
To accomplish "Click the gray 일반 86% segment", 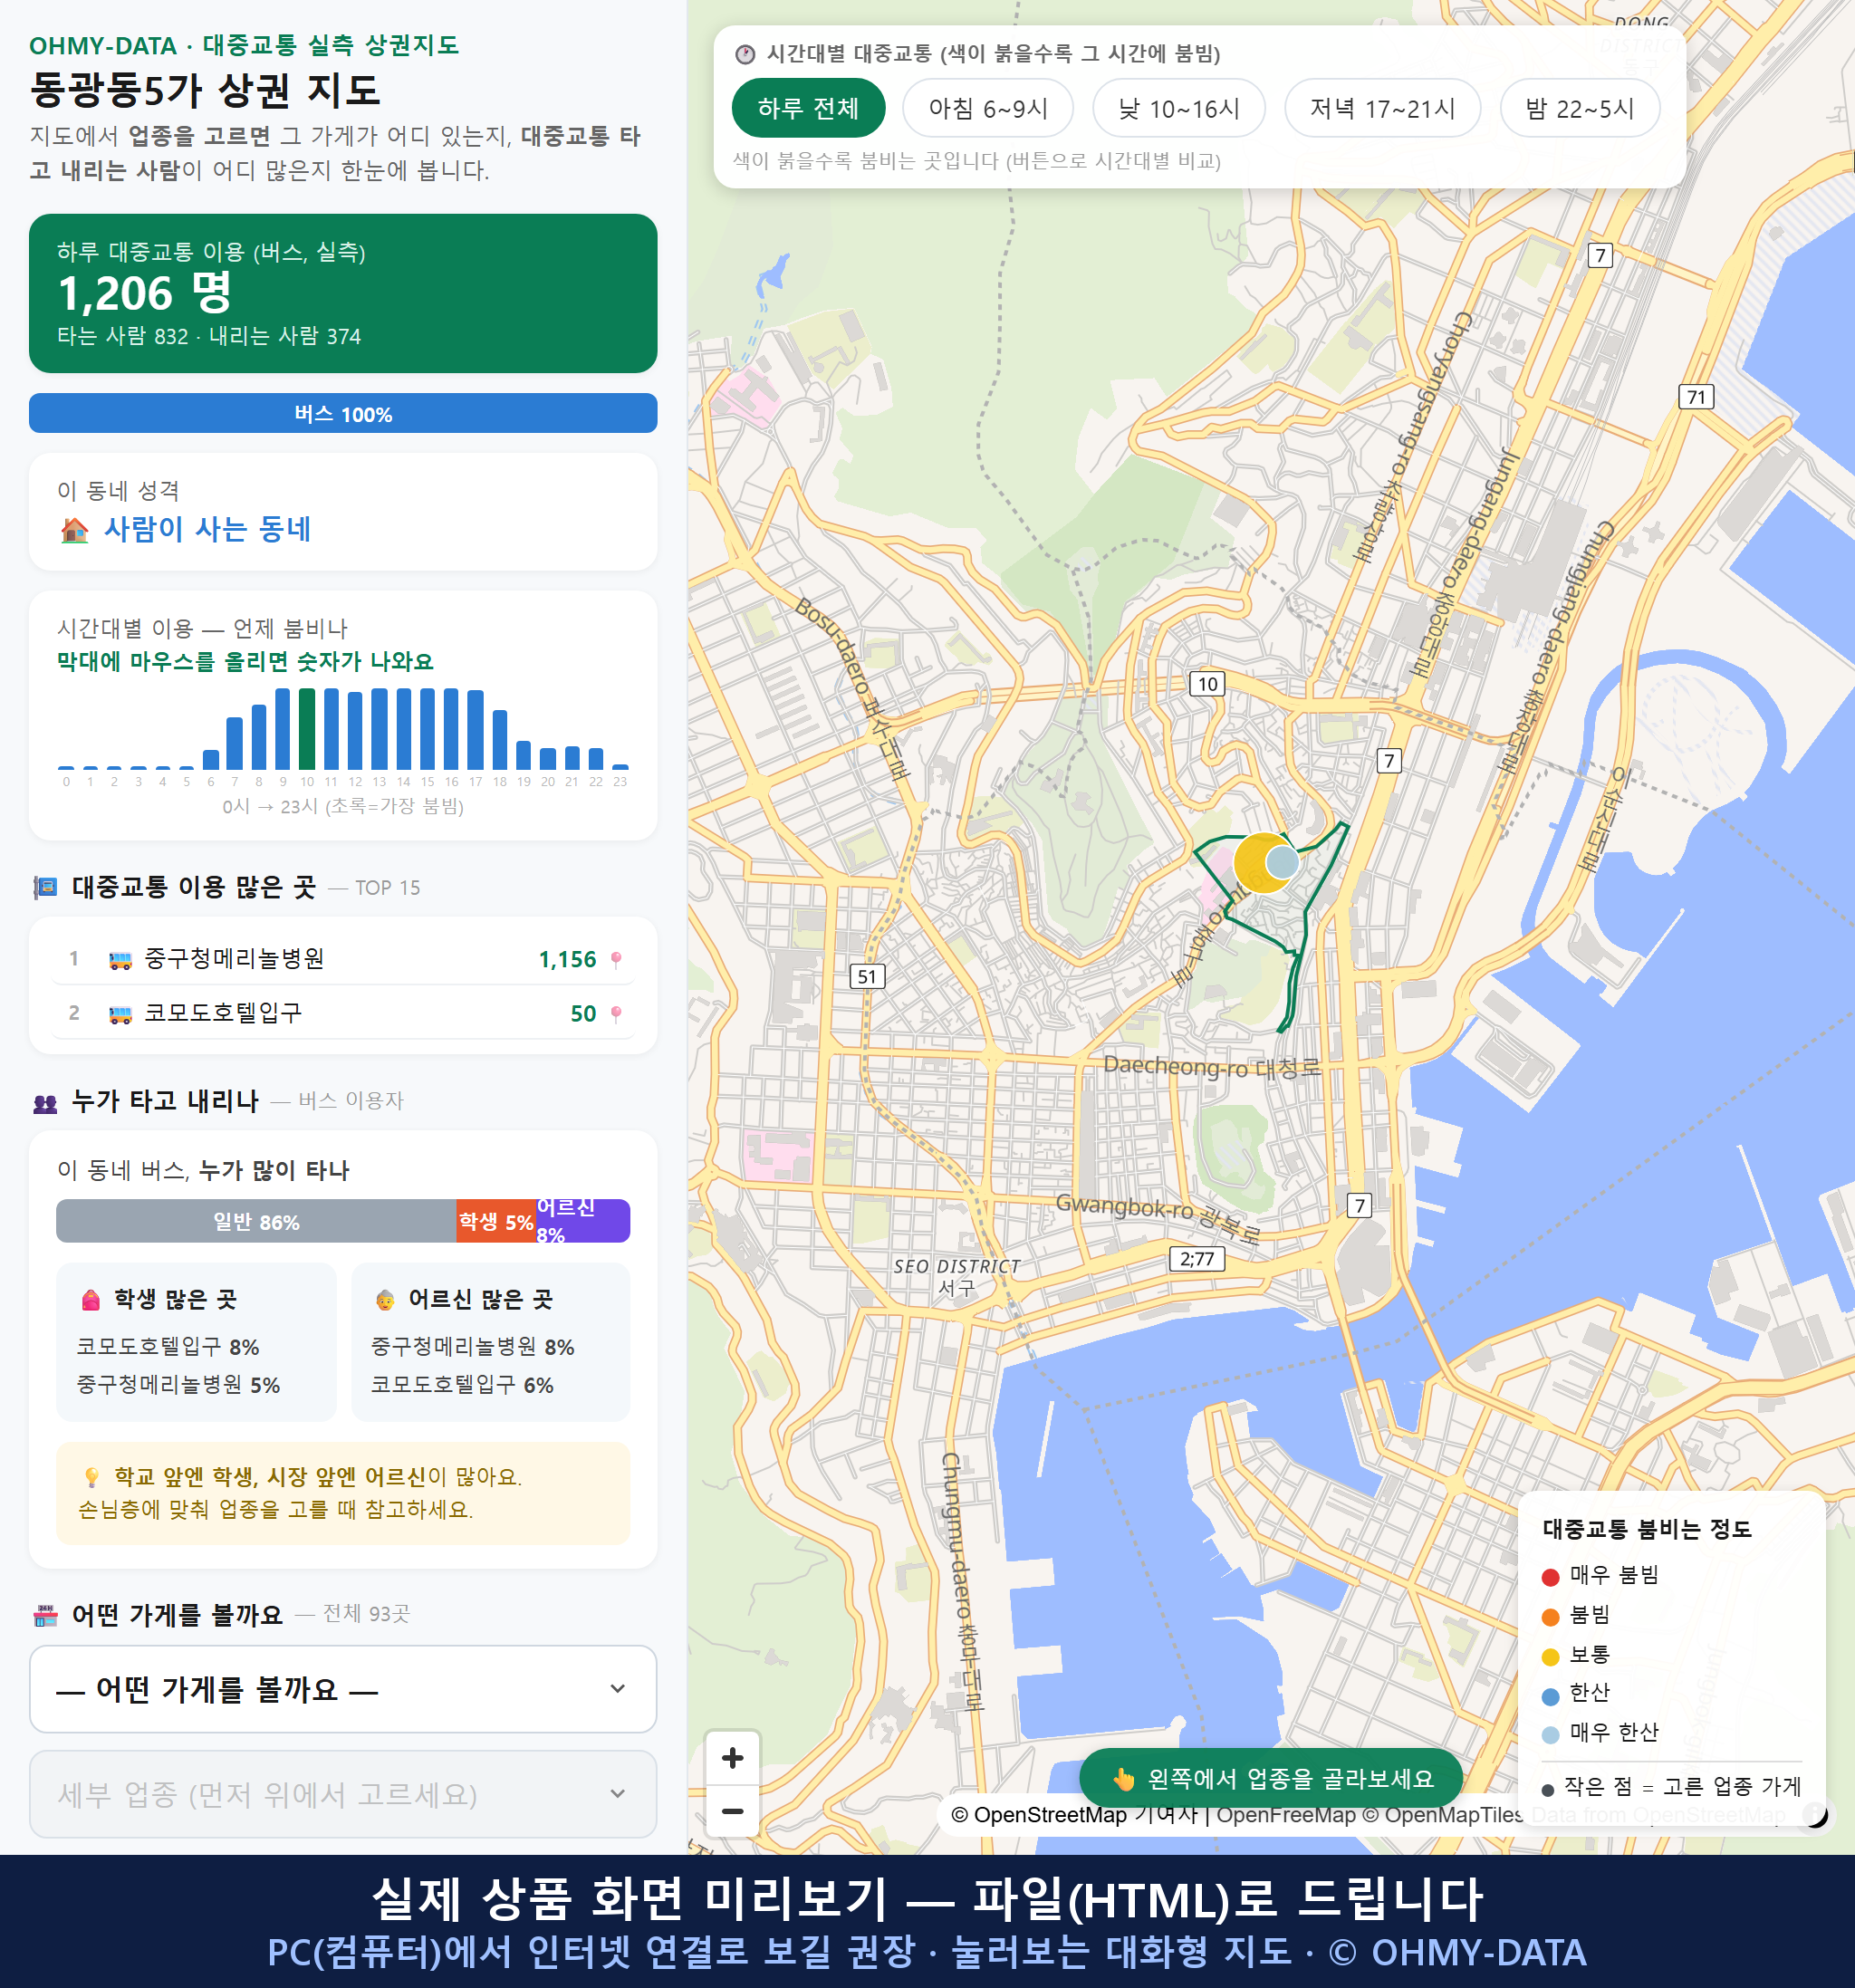I will [256, 1221].
